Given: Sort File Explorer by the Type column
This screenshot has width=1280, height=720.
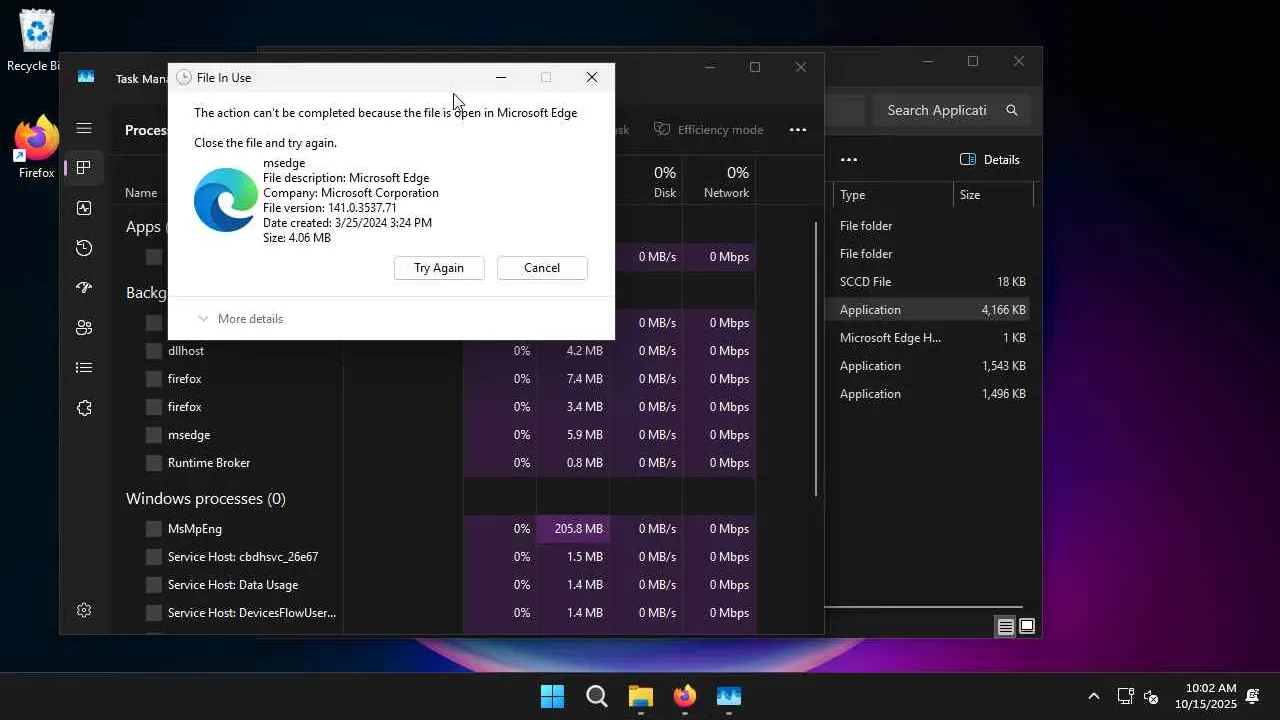Looking at the screenshot, I should (893, 195).
